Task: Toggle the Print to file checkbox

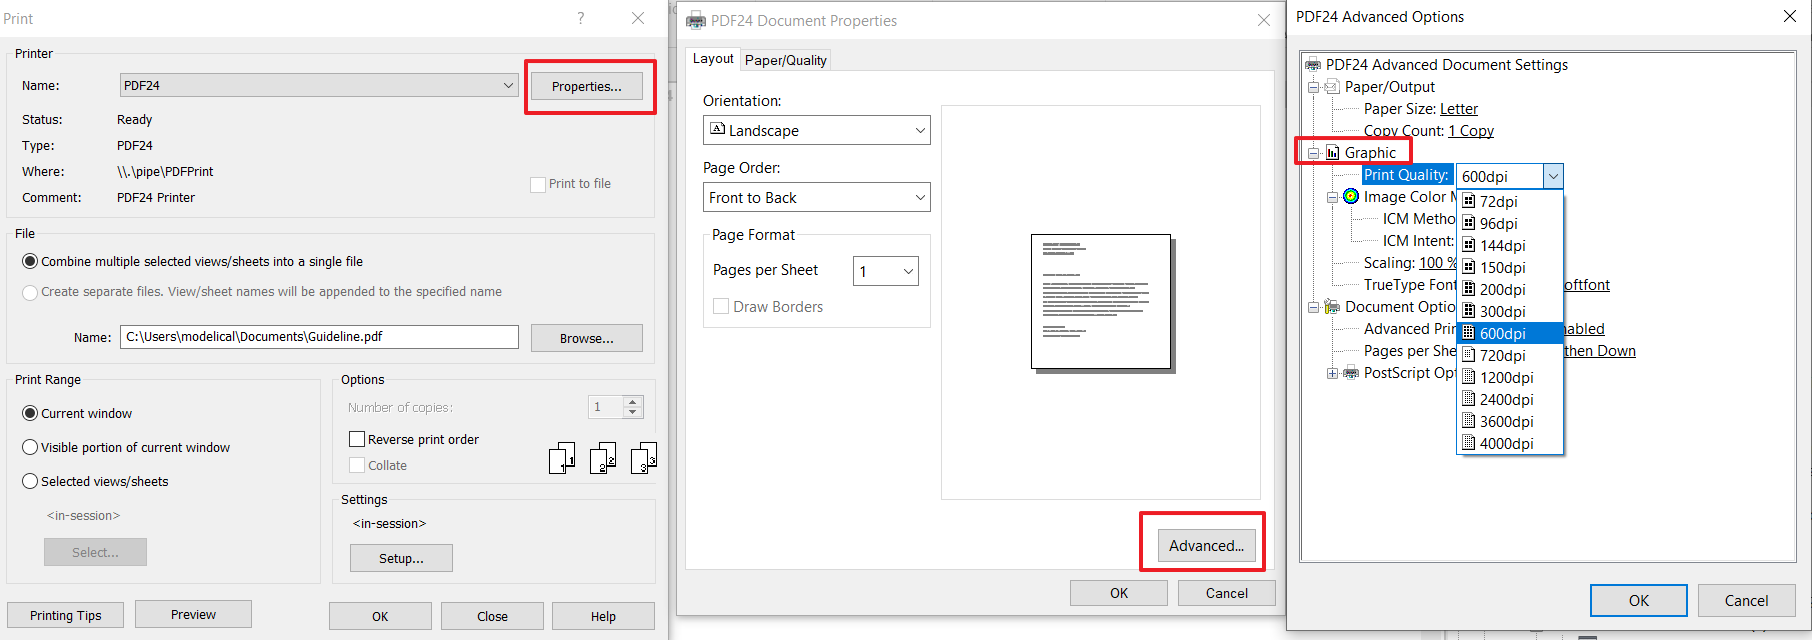Action: [538, 184]
